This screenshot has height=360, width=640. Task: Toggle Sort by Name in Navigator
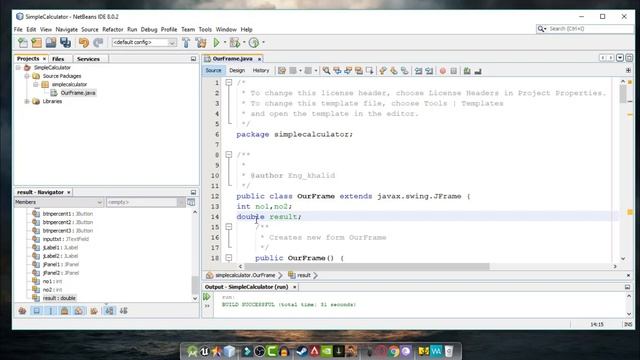coord(109,311)
